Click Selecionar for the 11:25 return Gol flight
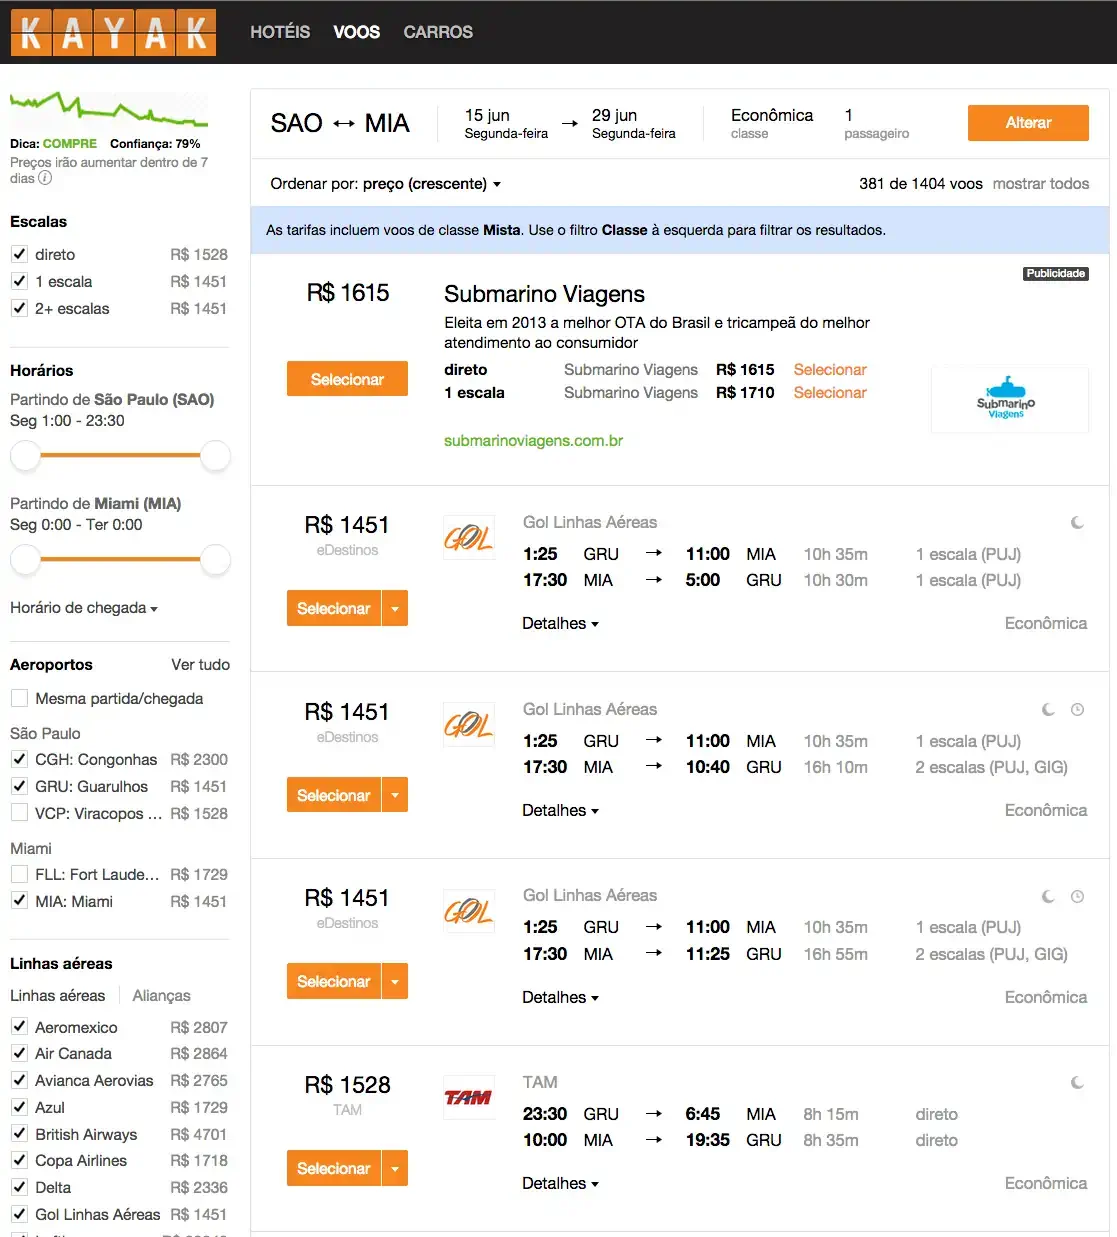 click(334, 982)
